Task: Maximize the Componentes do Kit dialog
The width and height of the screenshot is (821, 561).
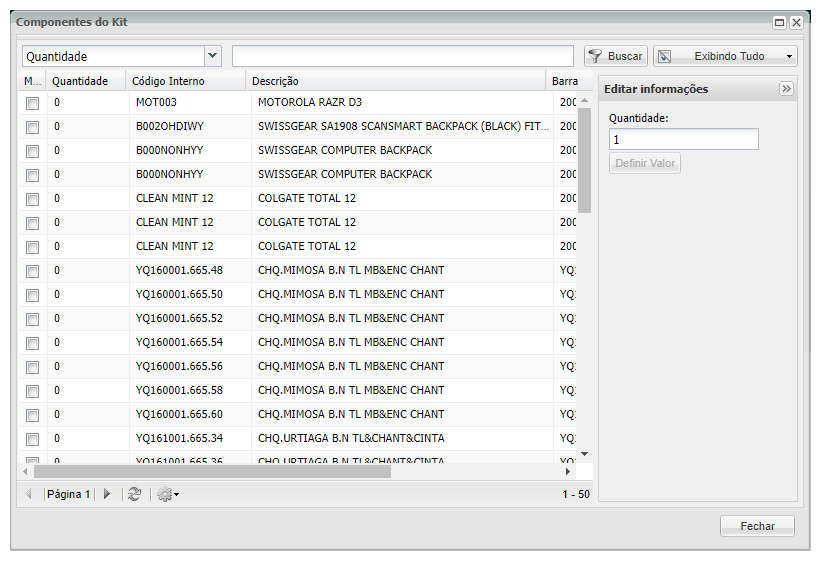Action: pyautogui.click(x=779, y=23)
